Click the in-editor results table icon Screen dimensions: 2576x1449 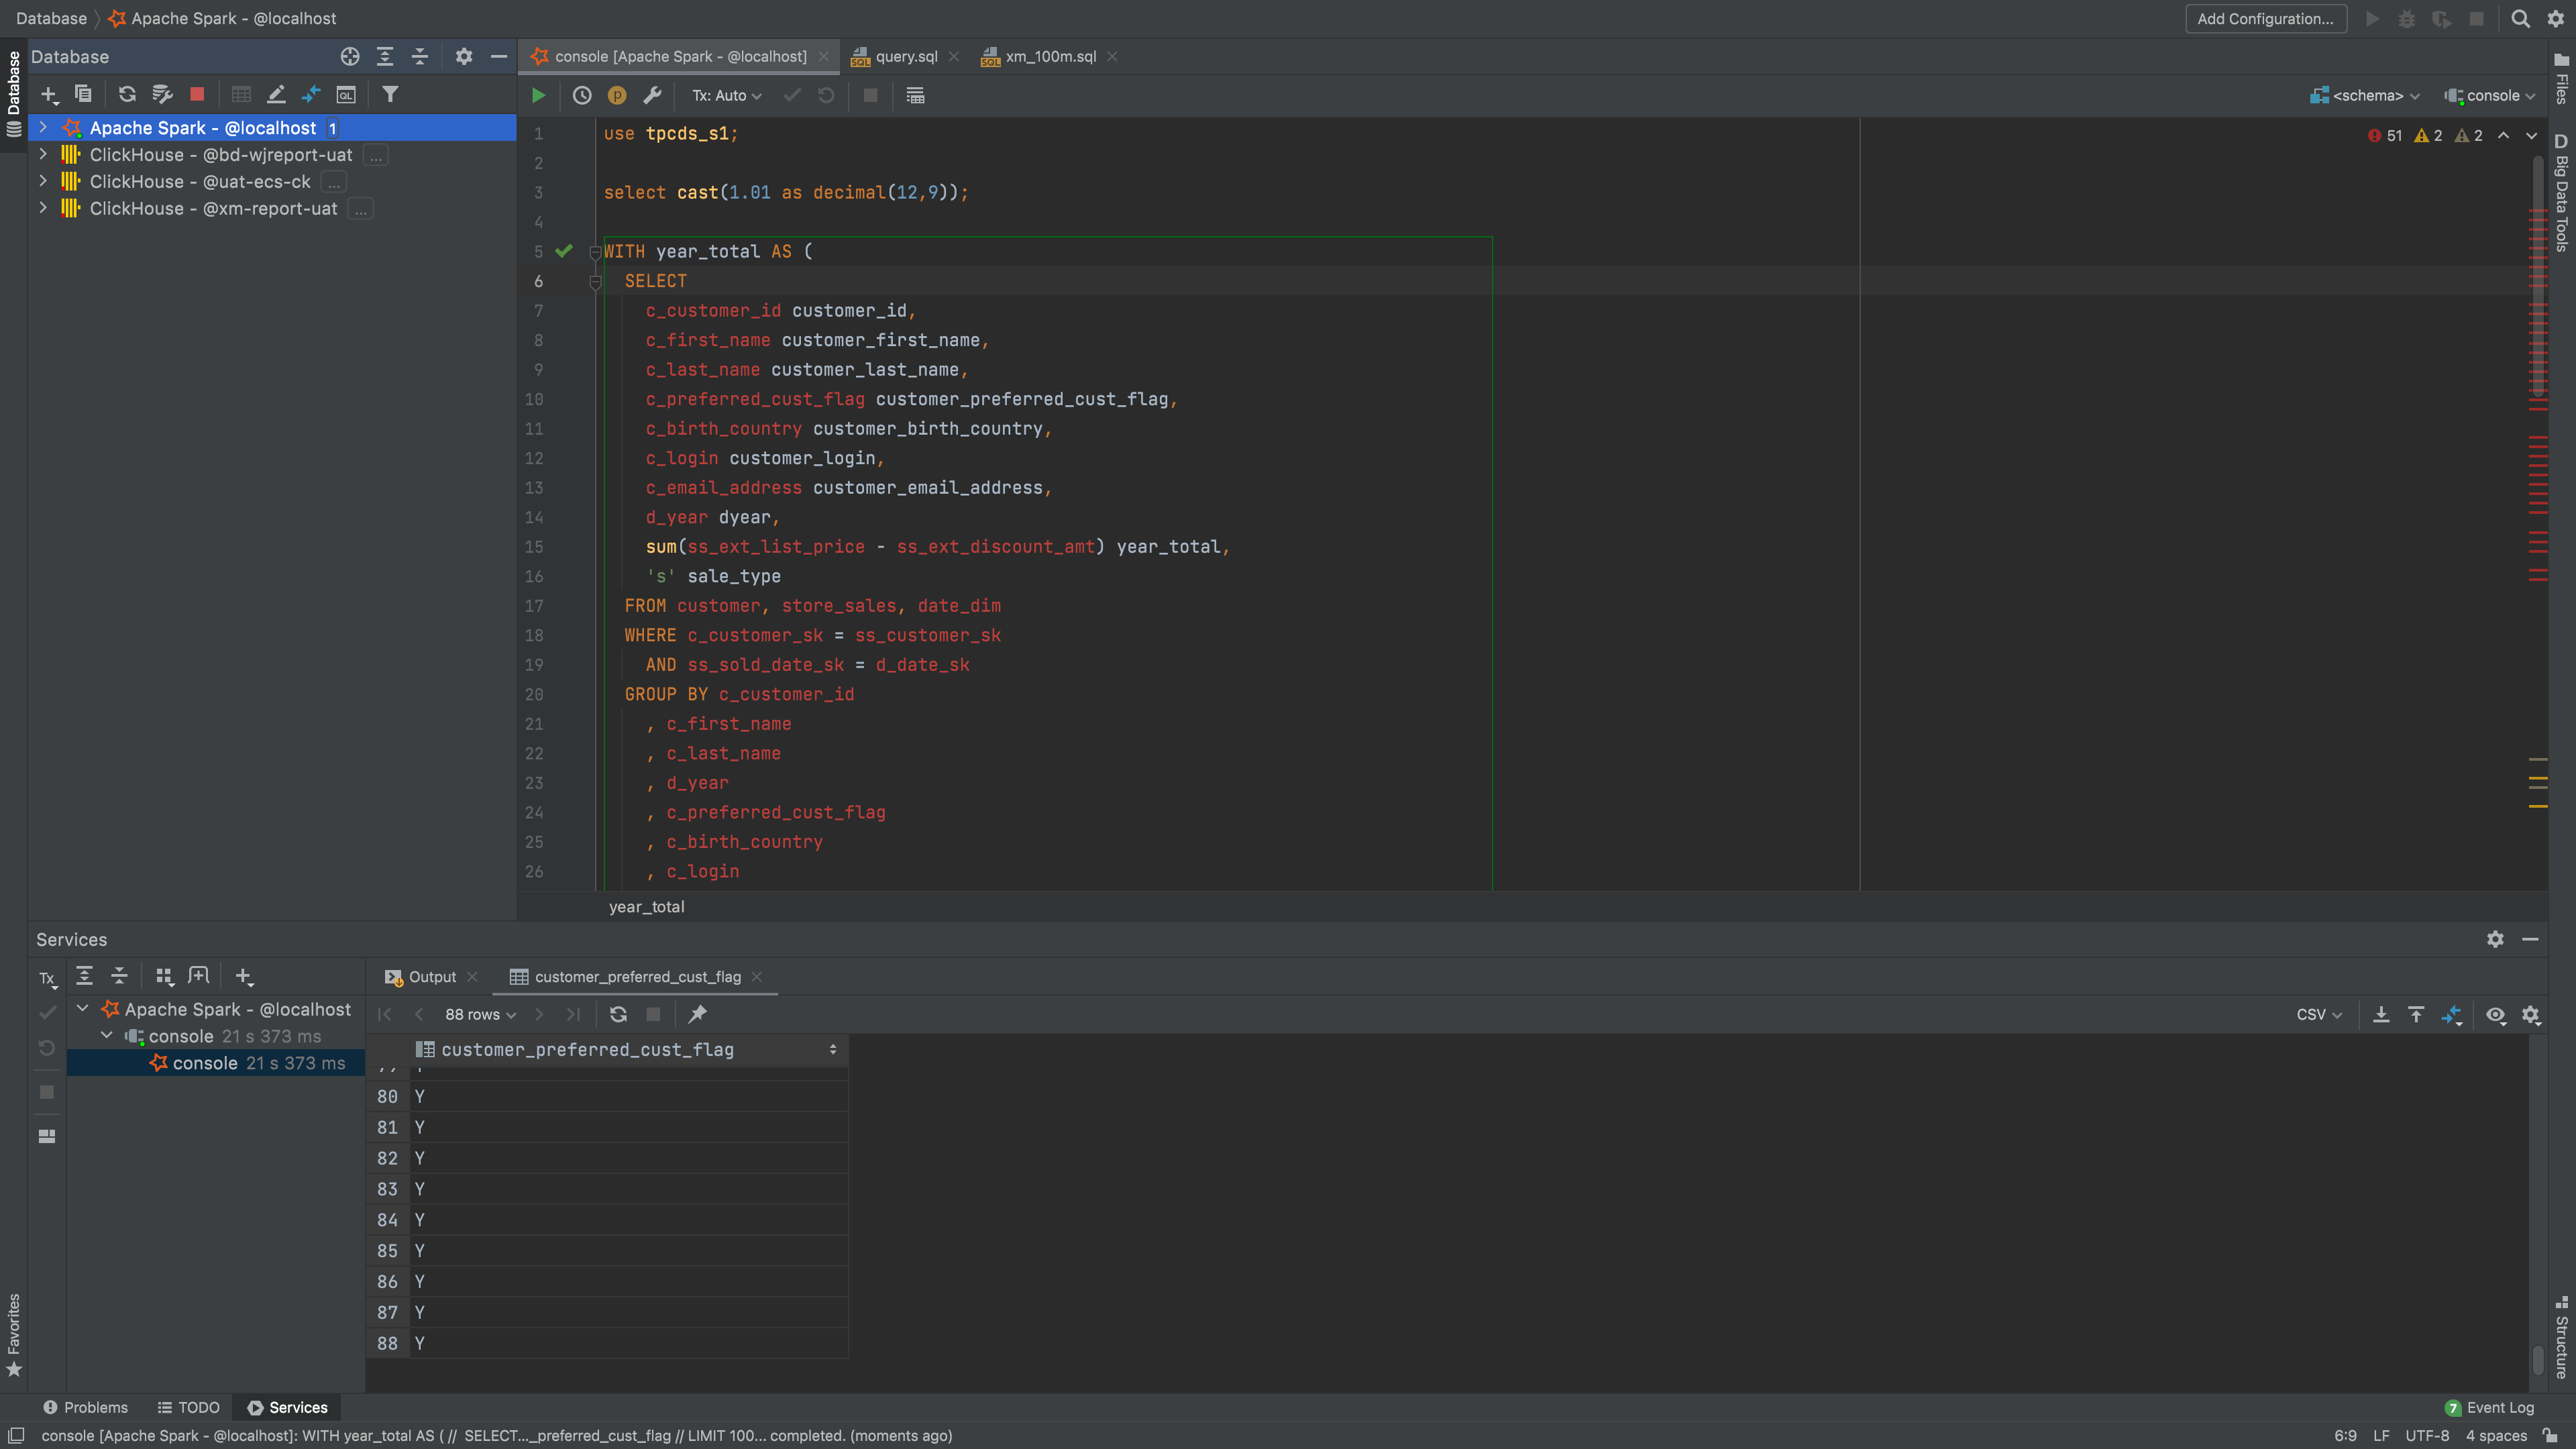pos(915,96)
